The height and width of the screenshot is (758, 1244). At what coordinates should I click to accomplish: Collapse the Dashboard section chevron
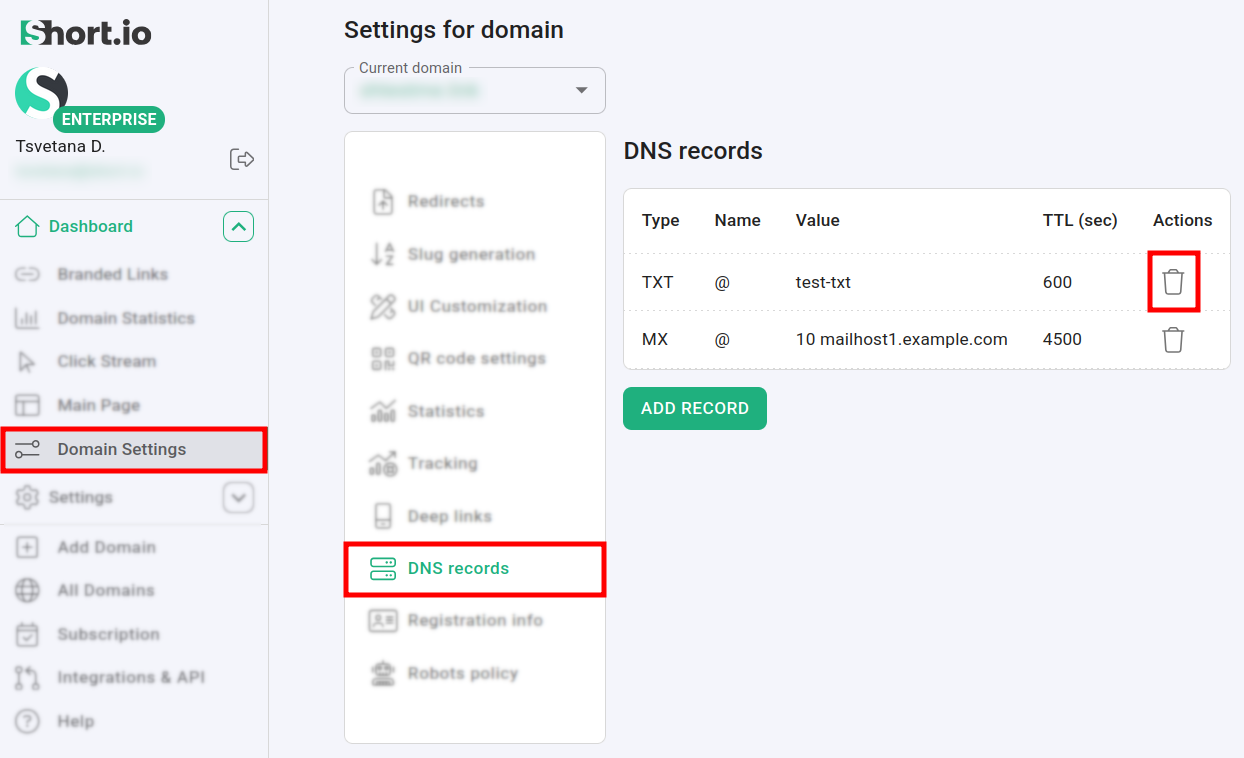pos(238,227)
